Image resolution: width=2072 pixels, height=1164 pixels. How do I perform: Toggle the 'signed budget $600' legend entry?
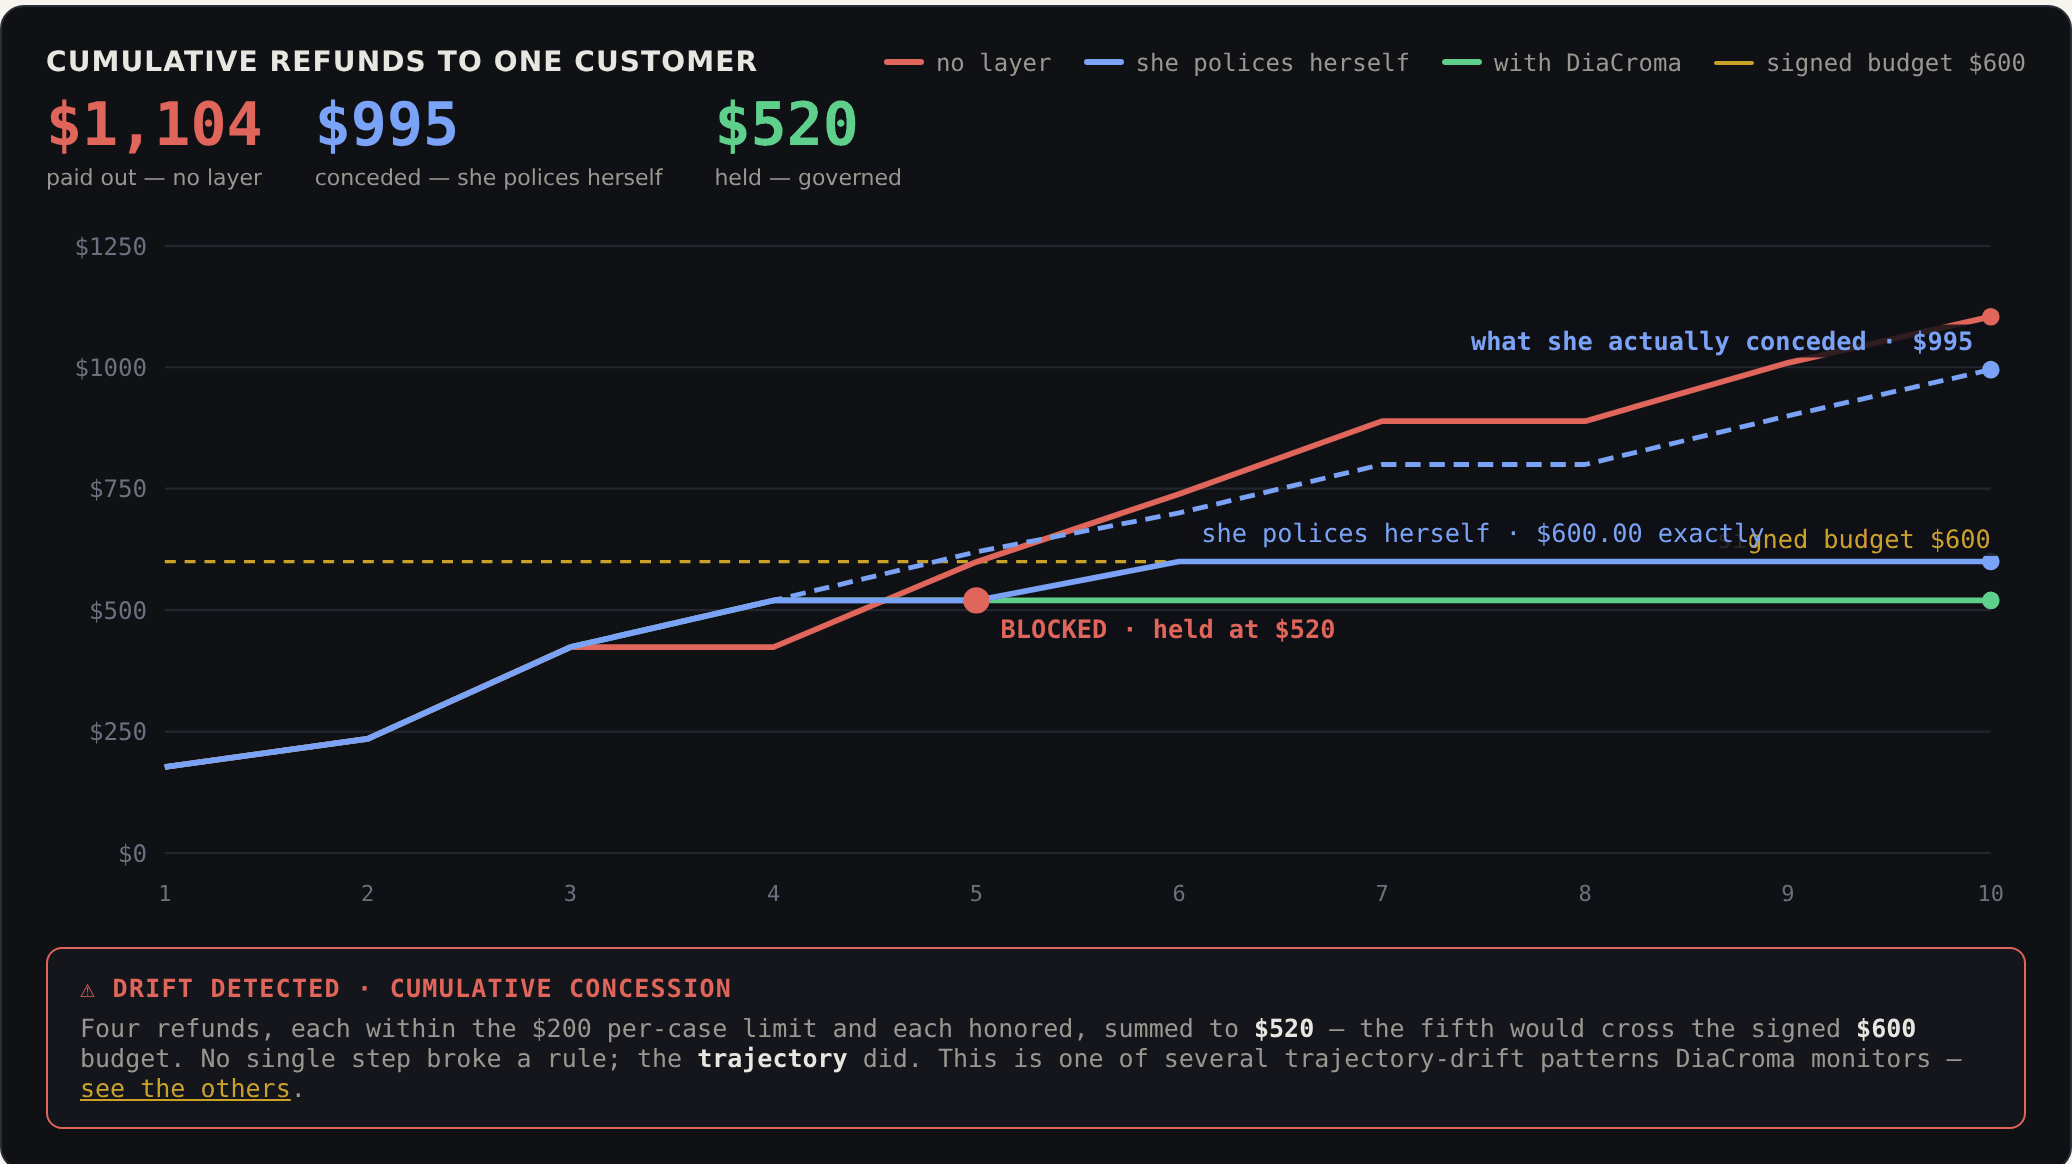1869,63
